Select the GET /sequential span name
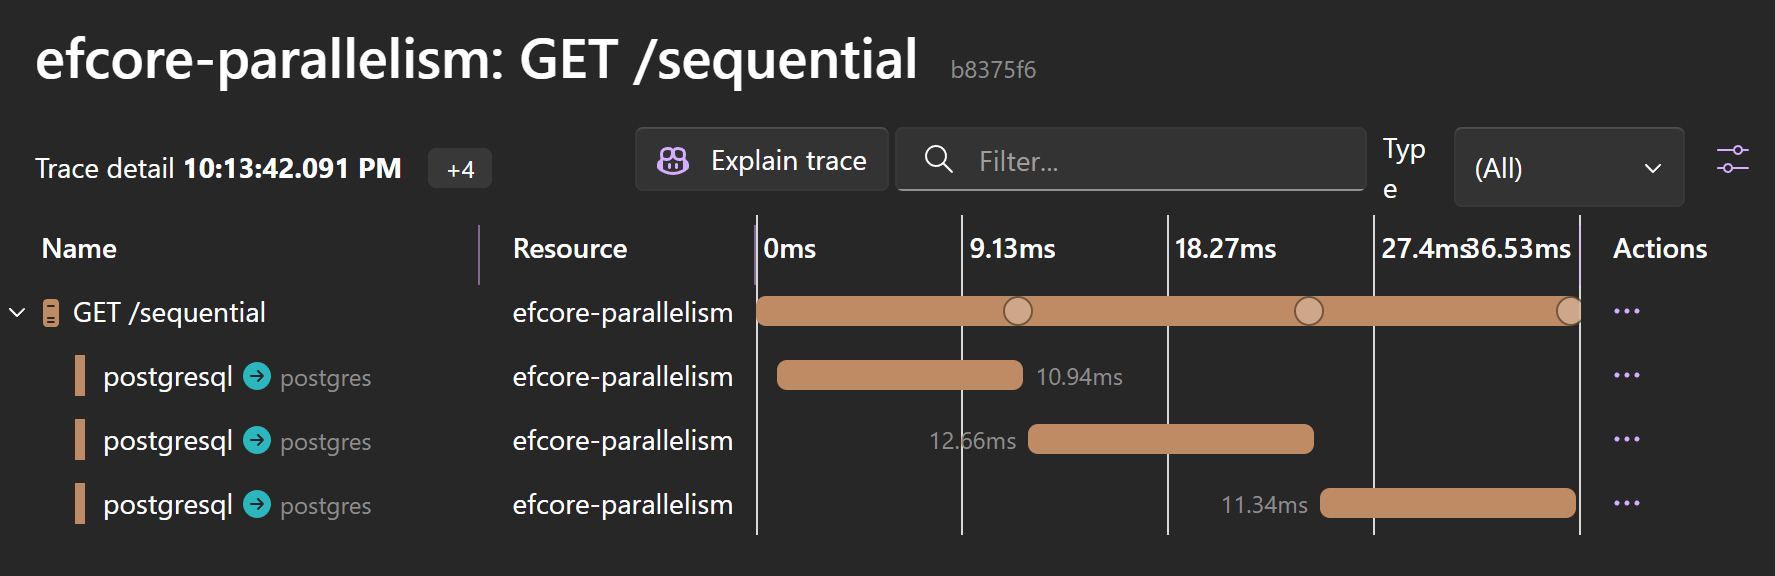The height and width of the screenshot is (576, 1775). [x=169, y=313]
